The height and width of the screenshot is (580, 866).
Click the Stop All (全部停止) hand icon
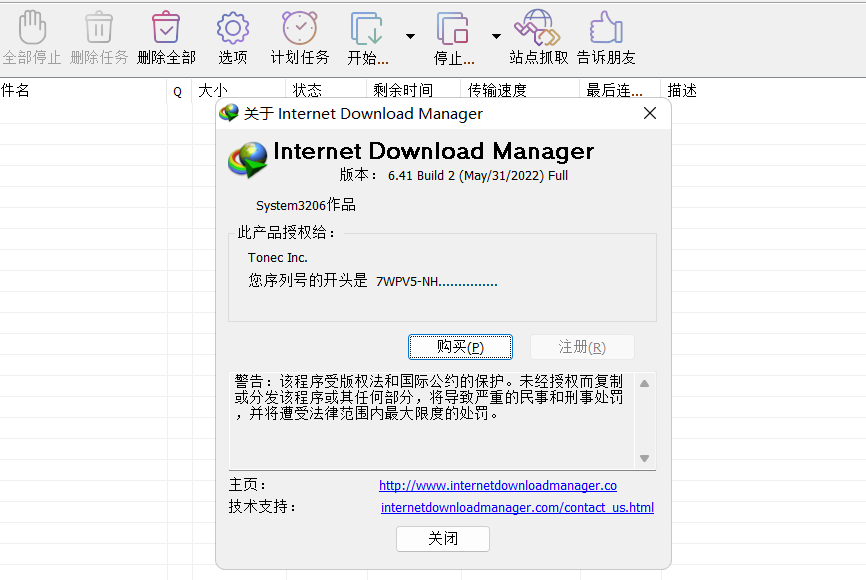coord(32,27)
